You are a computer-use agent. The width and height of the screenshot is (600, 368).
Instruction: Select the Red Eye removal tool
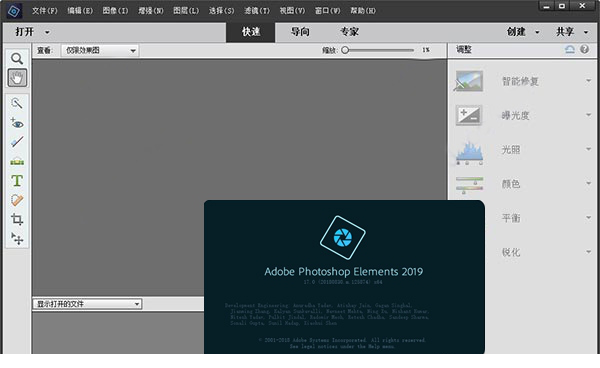point(17,123)
